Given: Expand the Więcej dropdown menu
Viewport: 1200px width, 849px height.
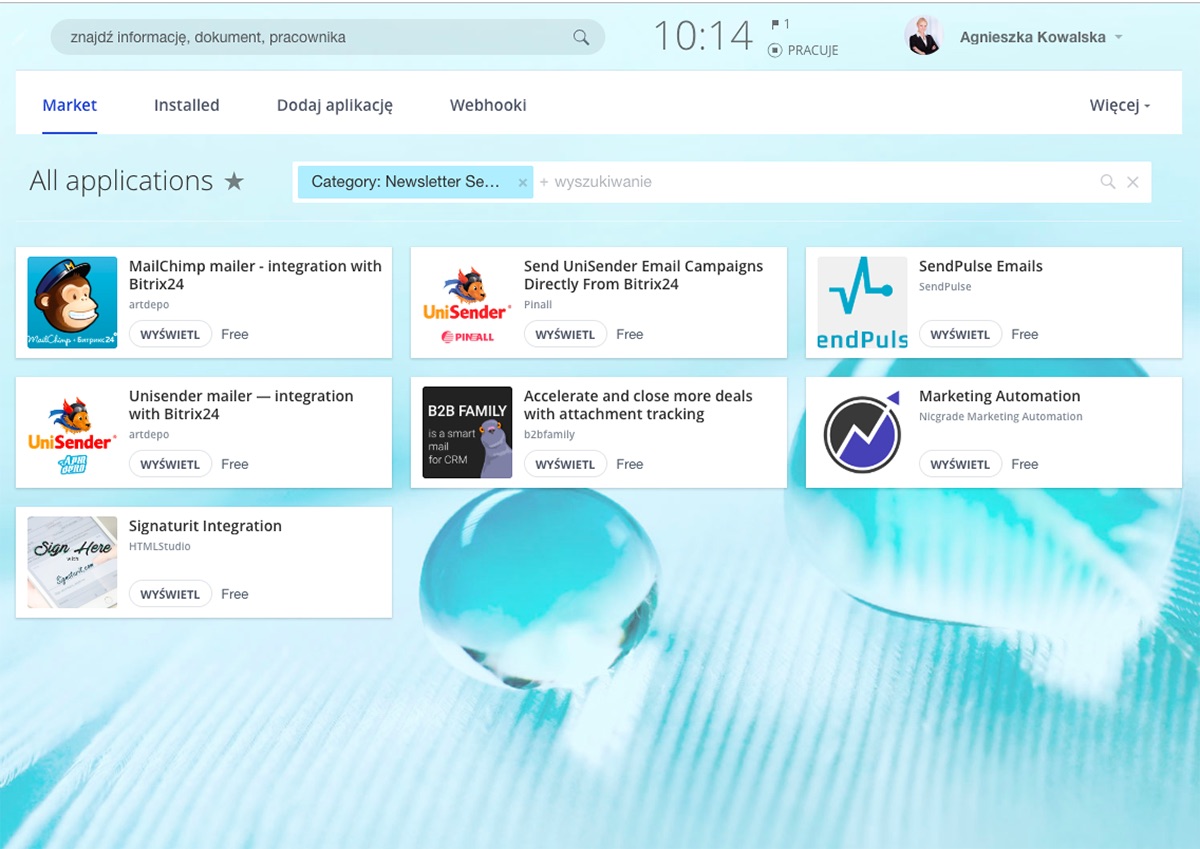Looking at the screenshot, I should (x=1119, y=106).
